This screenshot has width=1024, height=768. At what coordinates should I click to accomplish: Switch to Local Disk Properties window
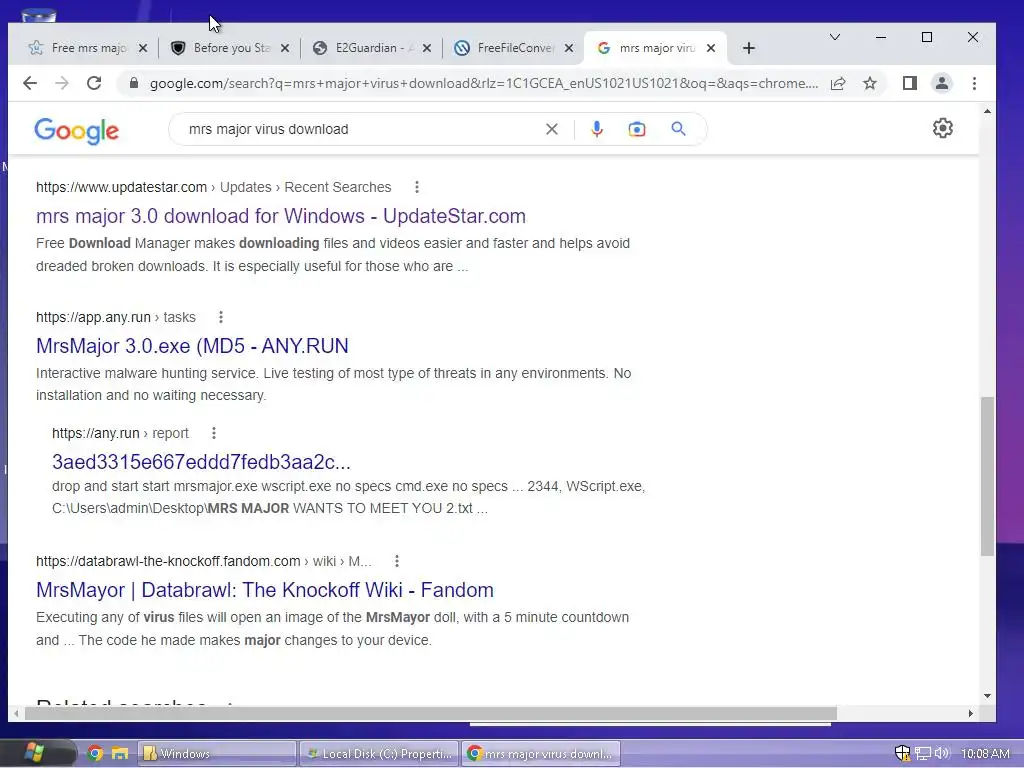coord(380,754)
